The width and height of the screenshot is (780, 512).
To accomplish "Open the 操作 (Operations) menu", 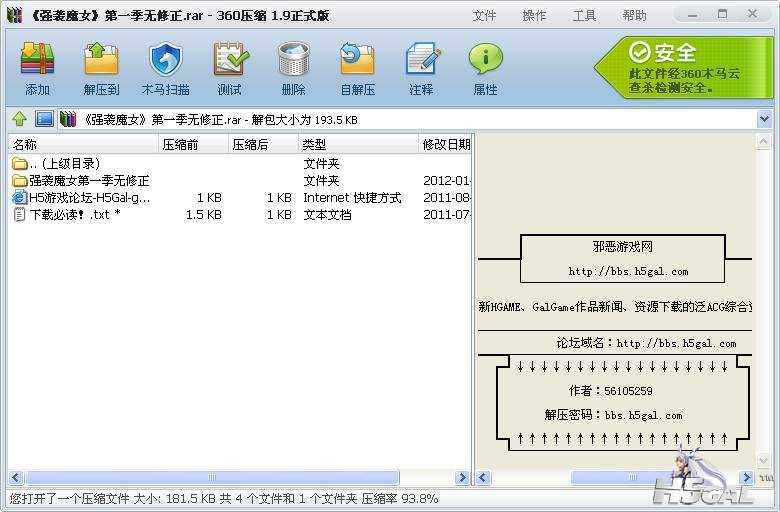I will pos(534,15).
